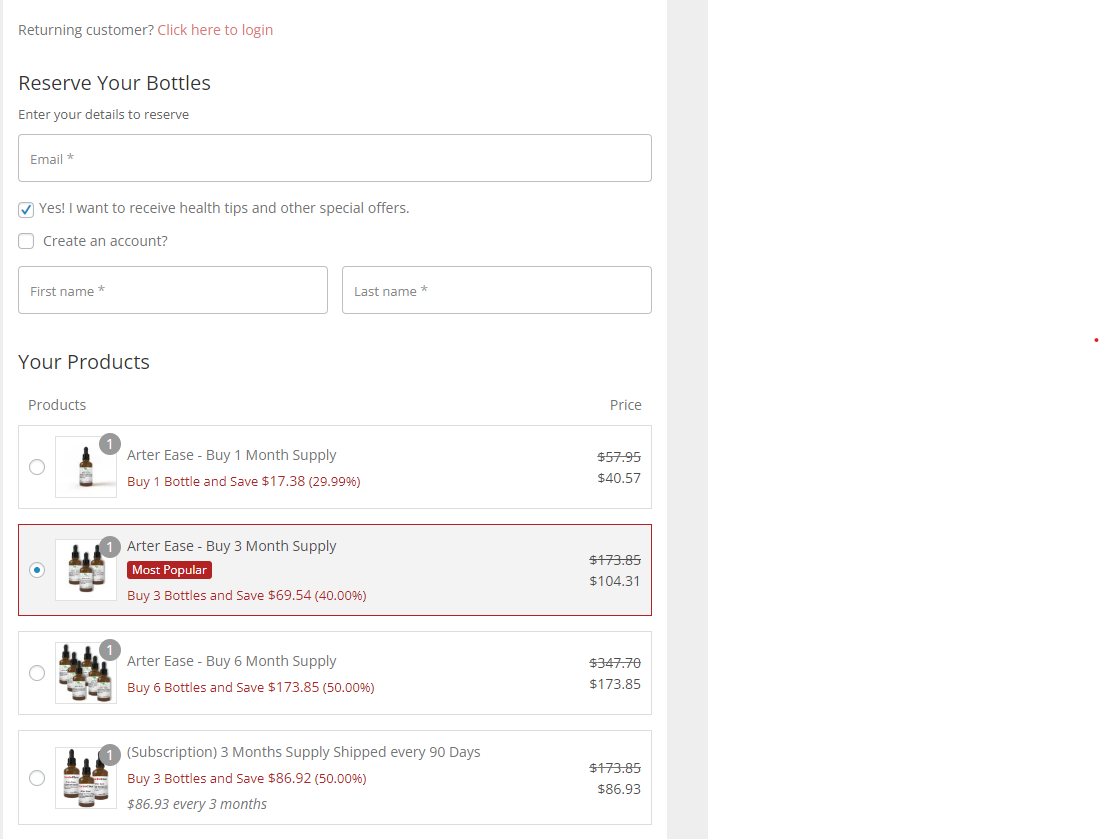Click the quantity badge on the Subscription image
The height and width of the screenshot is (839, 1099).
[110, 755]
